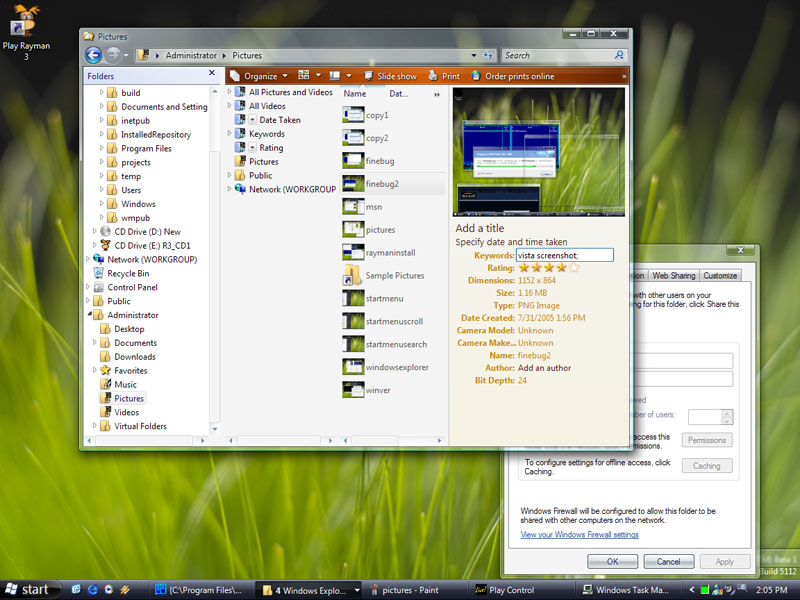Open the Play Rayman 3 desktop shortcut

click(26, 32)
